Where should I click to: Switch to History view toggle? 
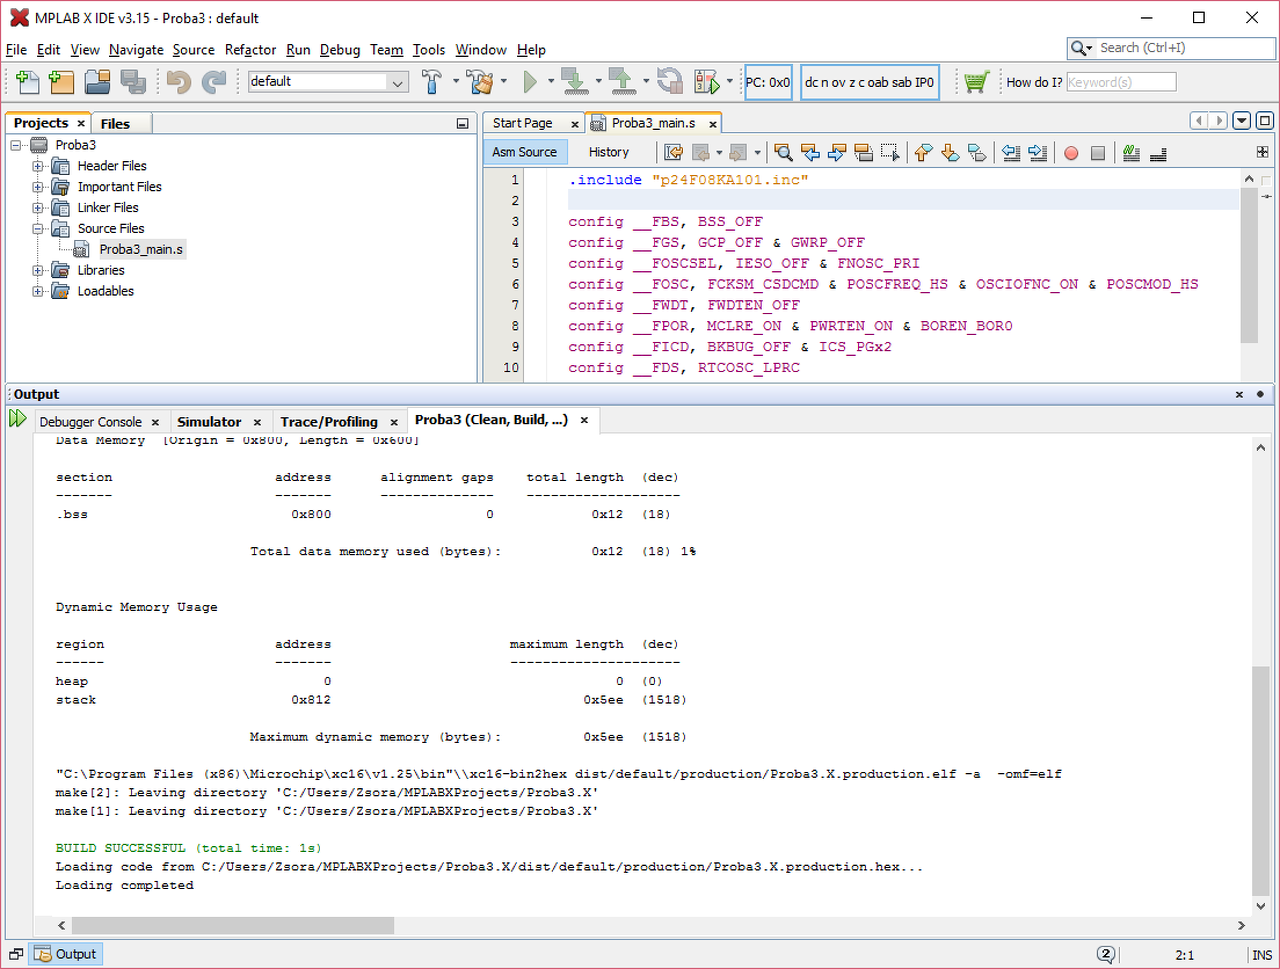(608, 152)
